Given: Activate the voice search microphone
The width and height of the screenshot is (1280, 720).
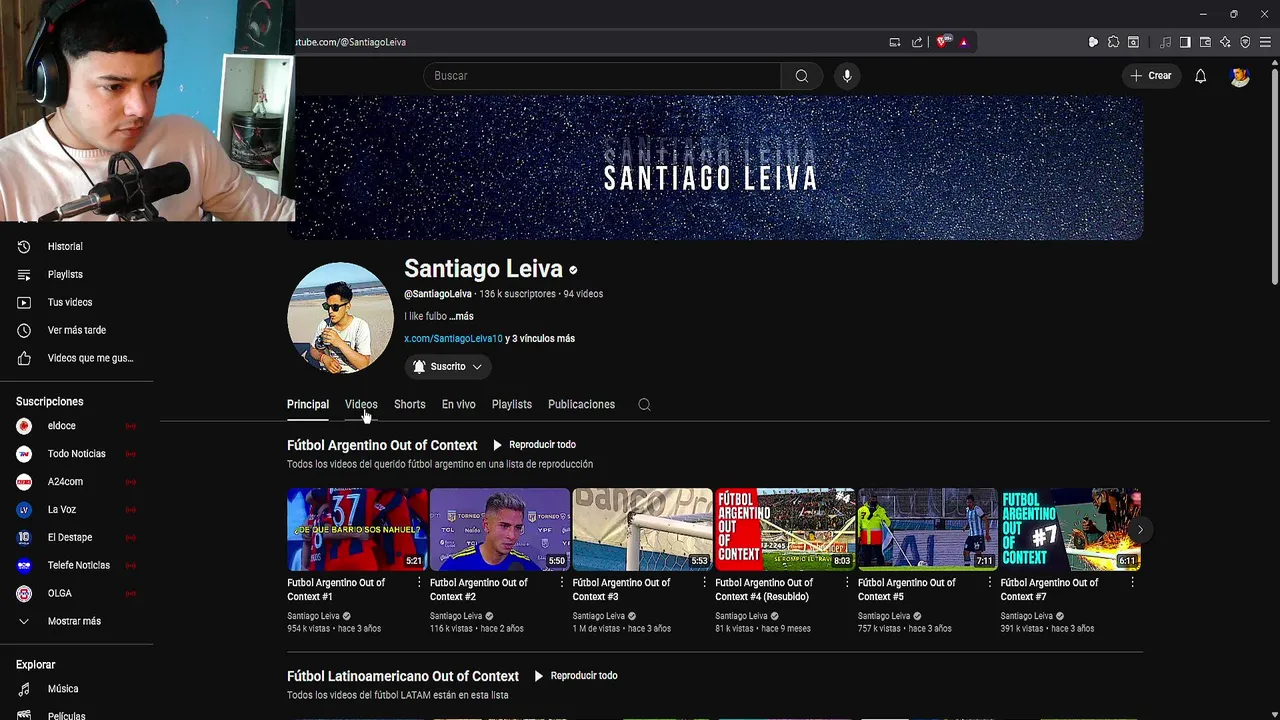Looking at the screenshot, I should pyautogui.click(x=847, y=76).
